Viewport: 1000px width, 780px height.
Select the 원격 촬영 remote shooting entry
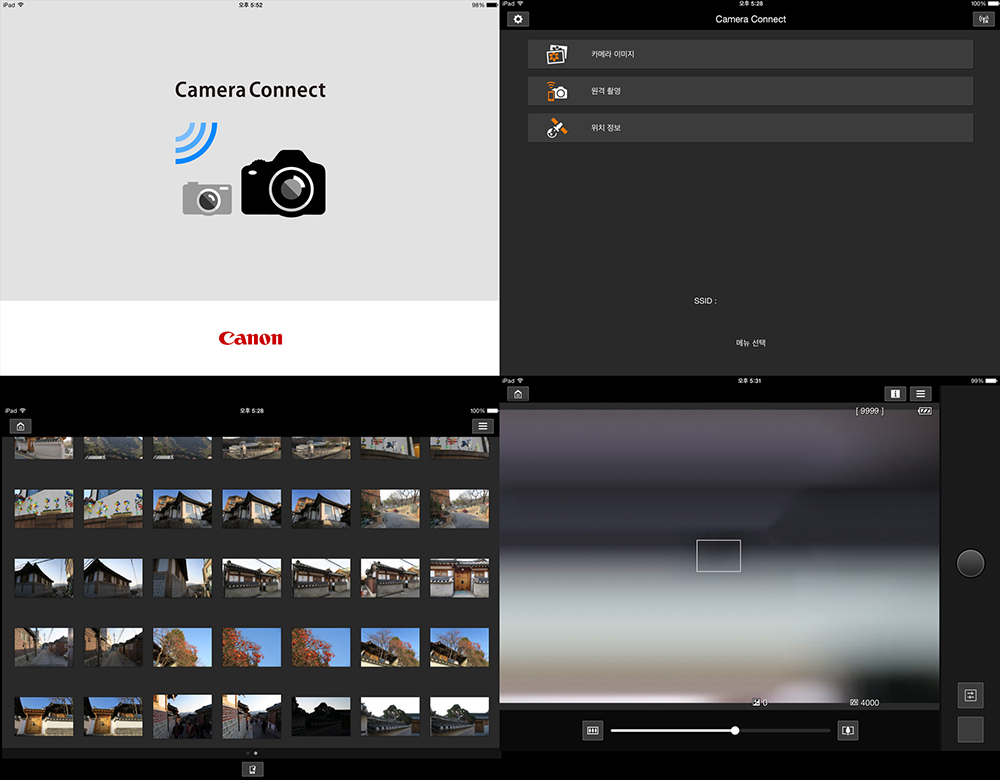pos(750,91)
